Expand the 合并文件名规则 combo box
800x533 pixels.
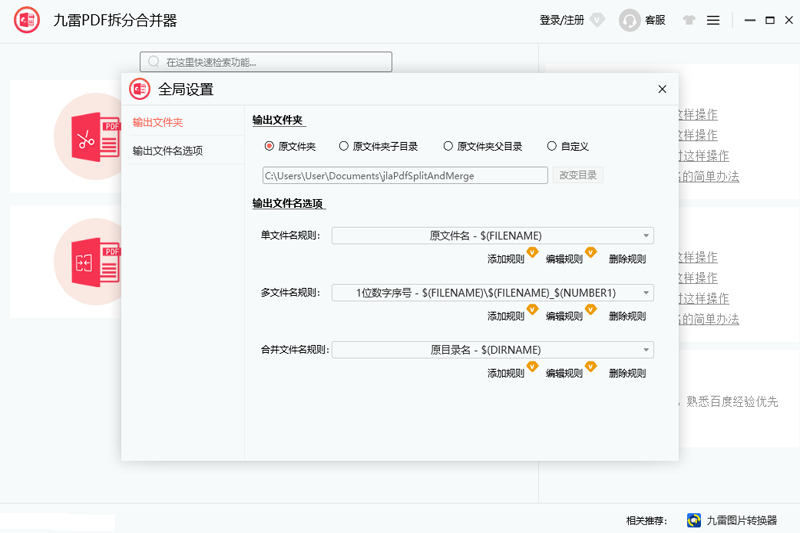647,350
